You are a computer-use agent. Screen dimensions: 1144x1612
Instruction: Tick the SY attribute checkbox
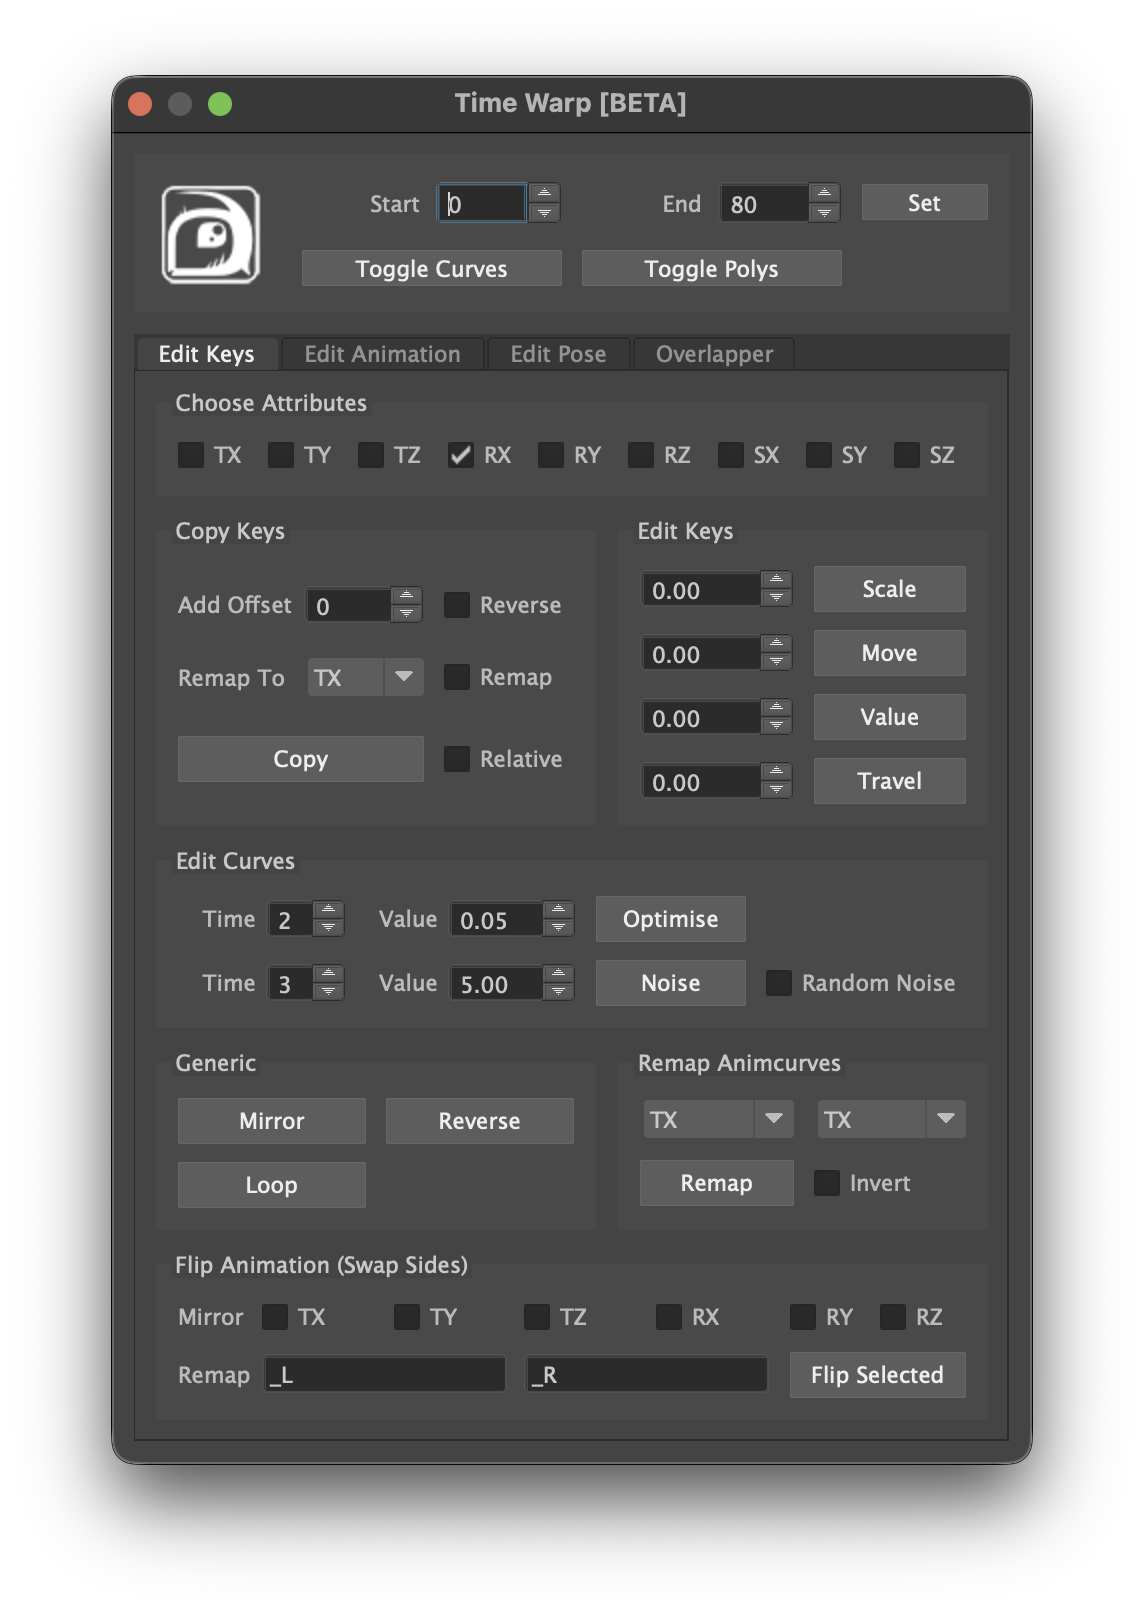pyautogui.click(x=819, y=455)
